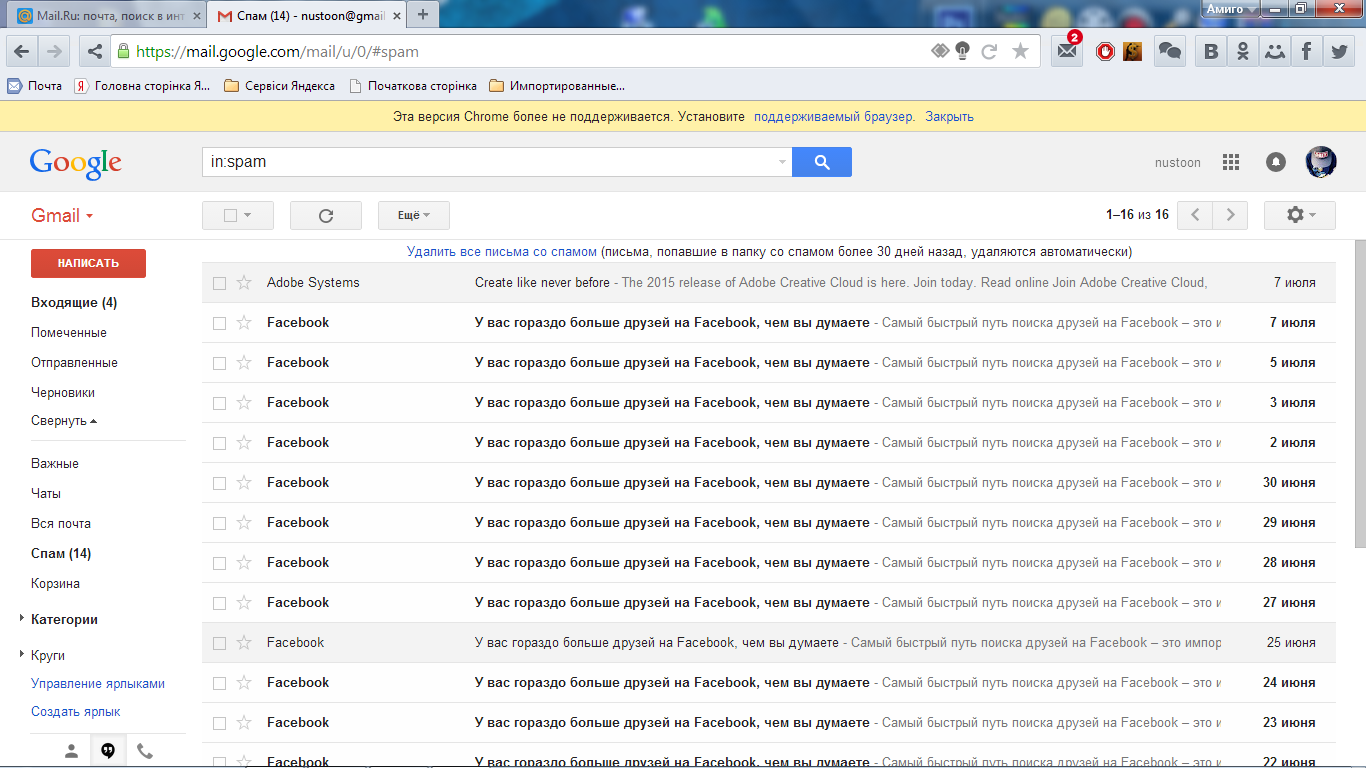
Task: Open the Google apps grid
Action: point(1231,162)
